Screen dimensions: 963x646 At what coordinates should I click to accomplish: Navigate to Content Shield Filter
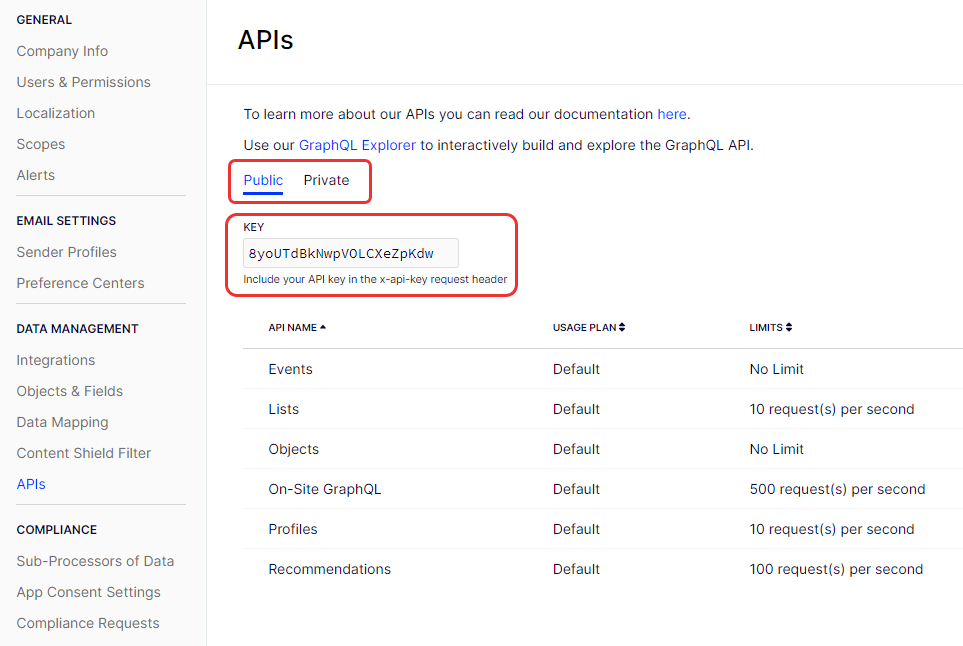84,453
